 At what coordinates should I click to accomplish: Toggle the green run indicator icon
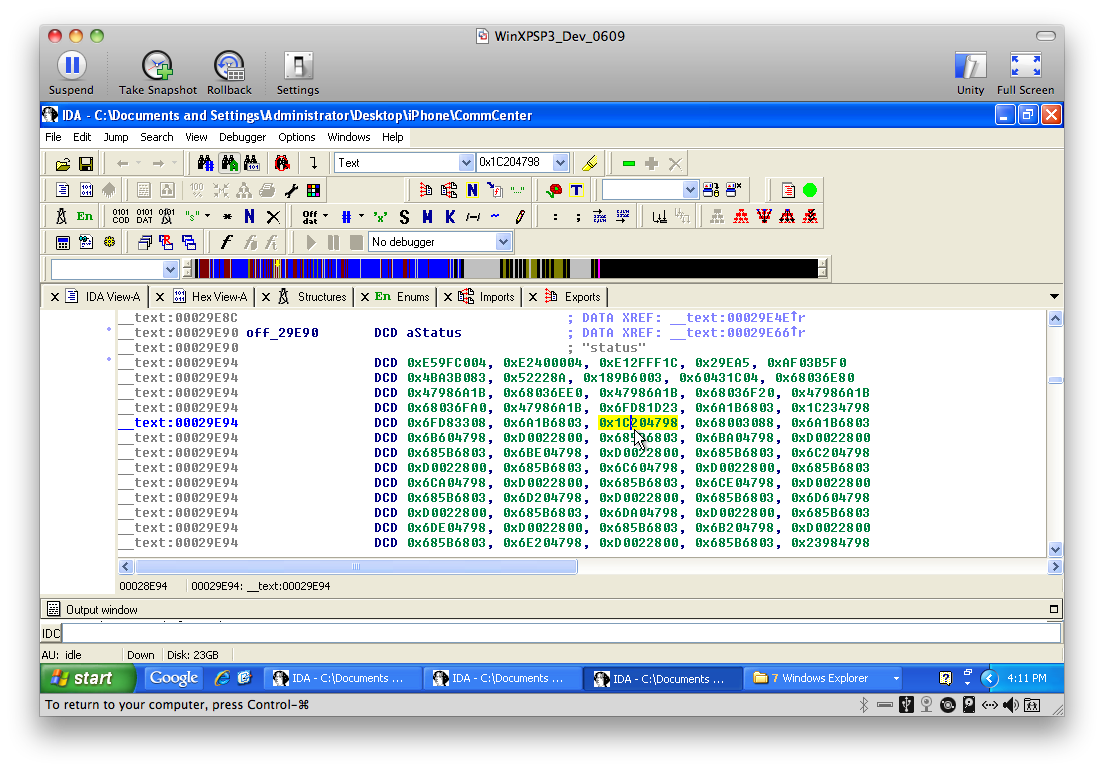point(808,189)
